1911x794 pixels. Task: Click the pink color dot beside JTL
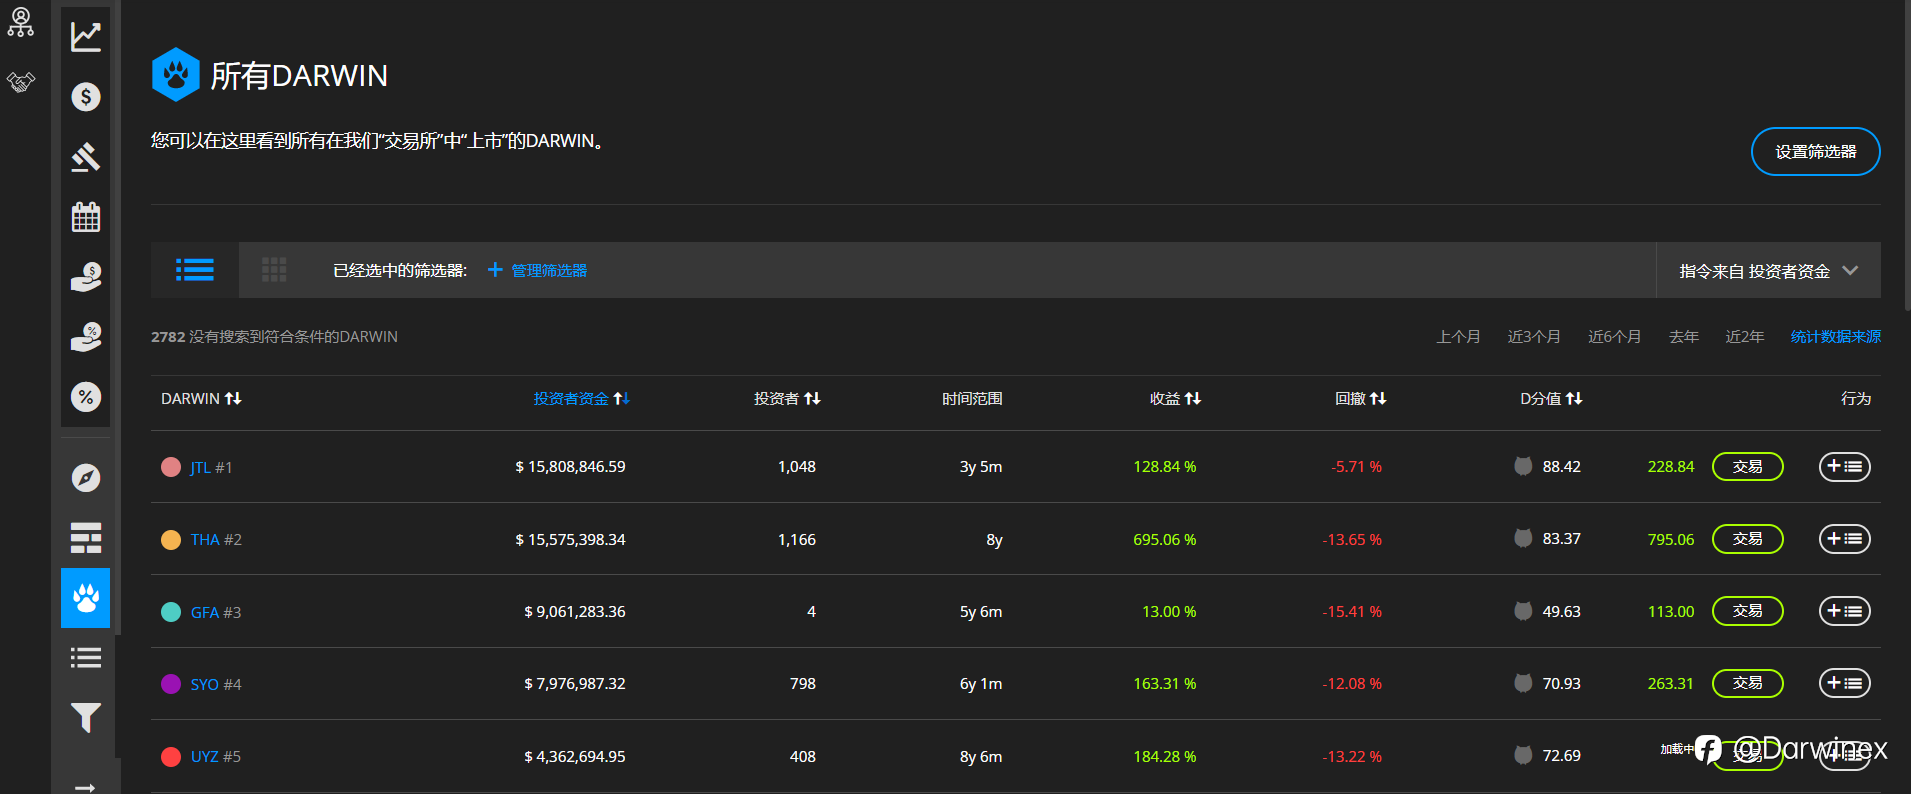pyautogui.click(x=171, y=467)
